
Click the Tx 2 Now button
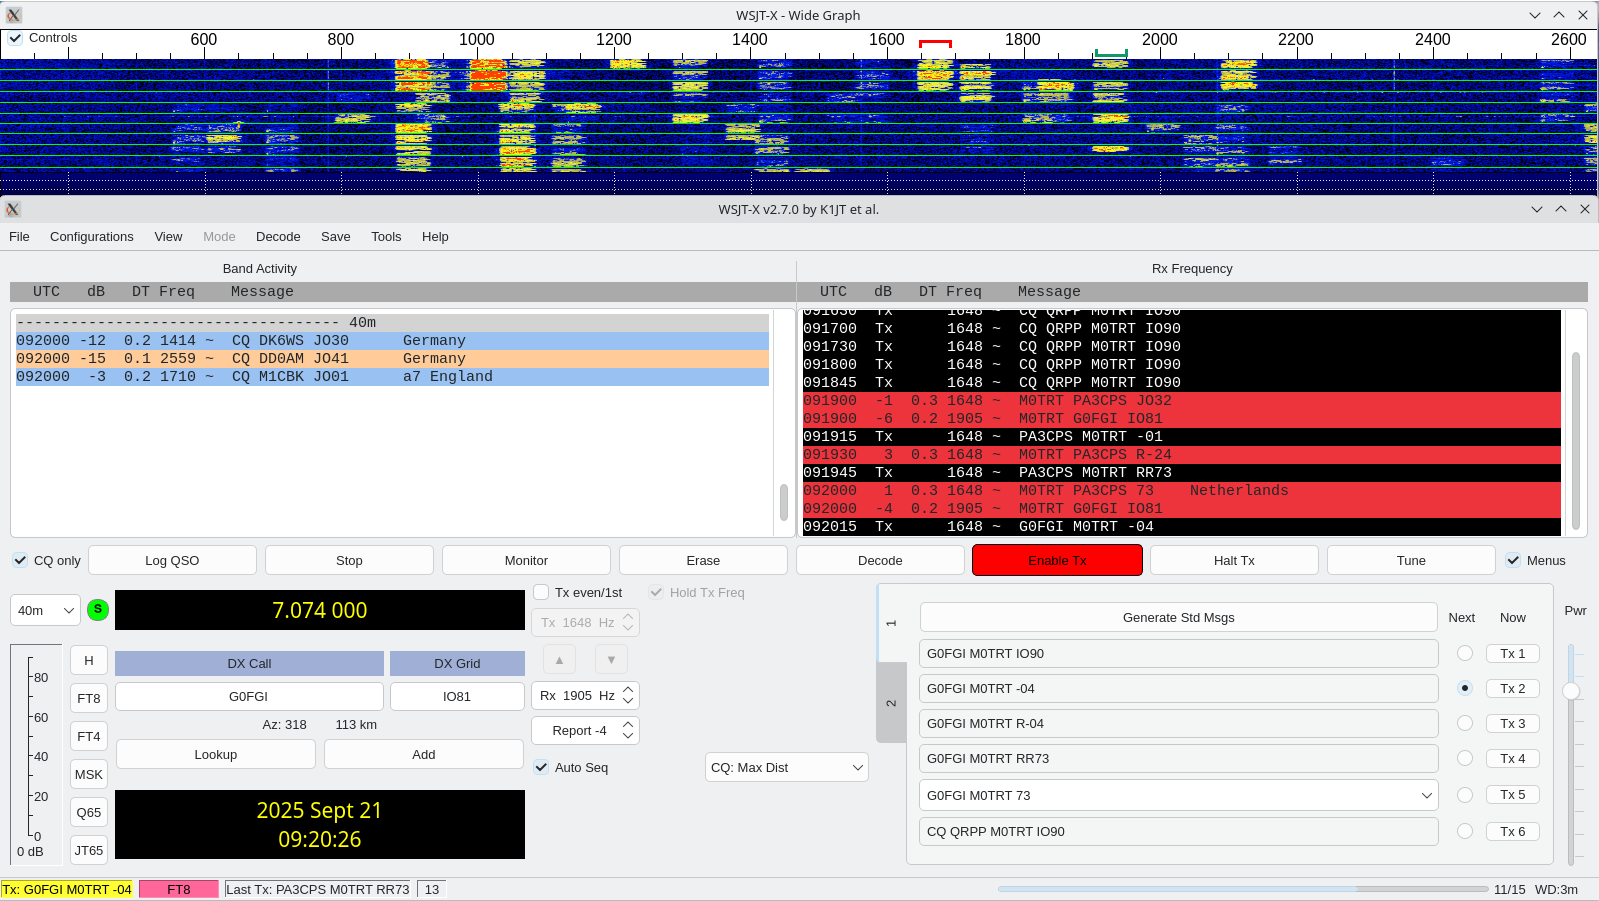click(x=1512, y=688)
